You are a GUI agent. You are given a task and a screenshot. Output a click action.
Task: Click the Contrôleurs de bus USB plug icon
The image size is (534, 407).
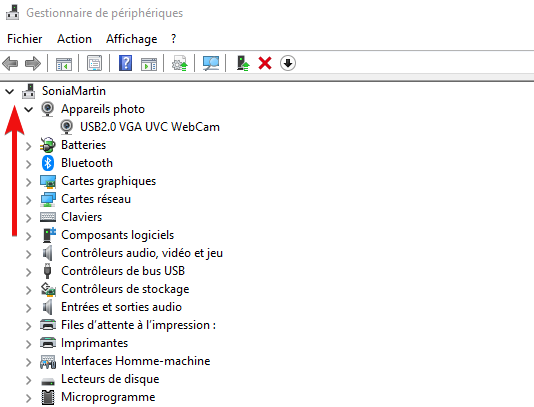click(x=47, y=271)
